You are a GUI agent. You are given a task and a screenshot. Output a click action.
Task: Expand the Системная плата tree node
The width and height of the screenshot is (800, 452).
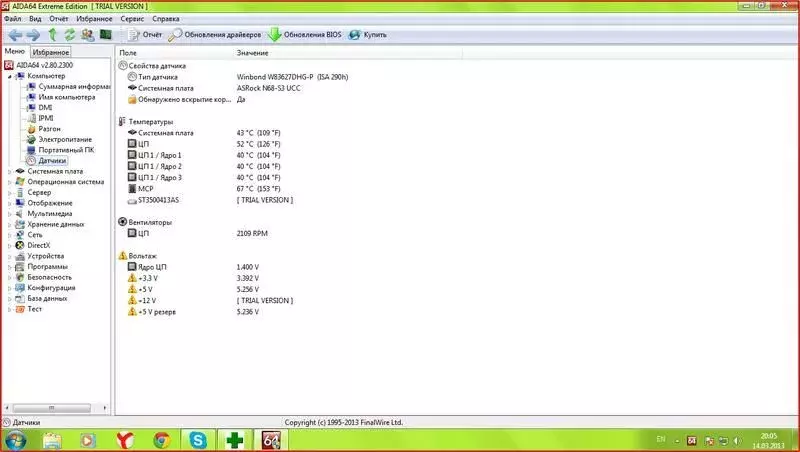click(10, 171)
